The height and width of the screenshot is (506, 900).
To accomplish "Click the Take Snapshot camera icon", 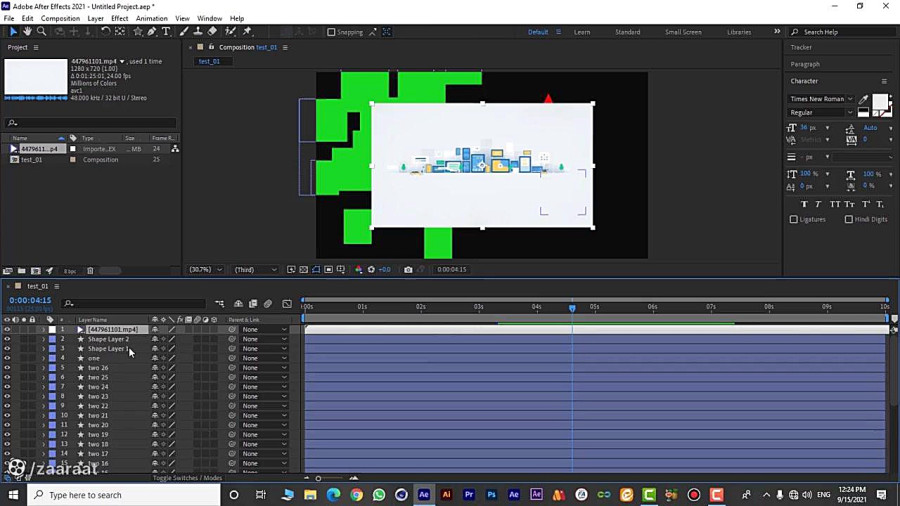I will 408,270.
